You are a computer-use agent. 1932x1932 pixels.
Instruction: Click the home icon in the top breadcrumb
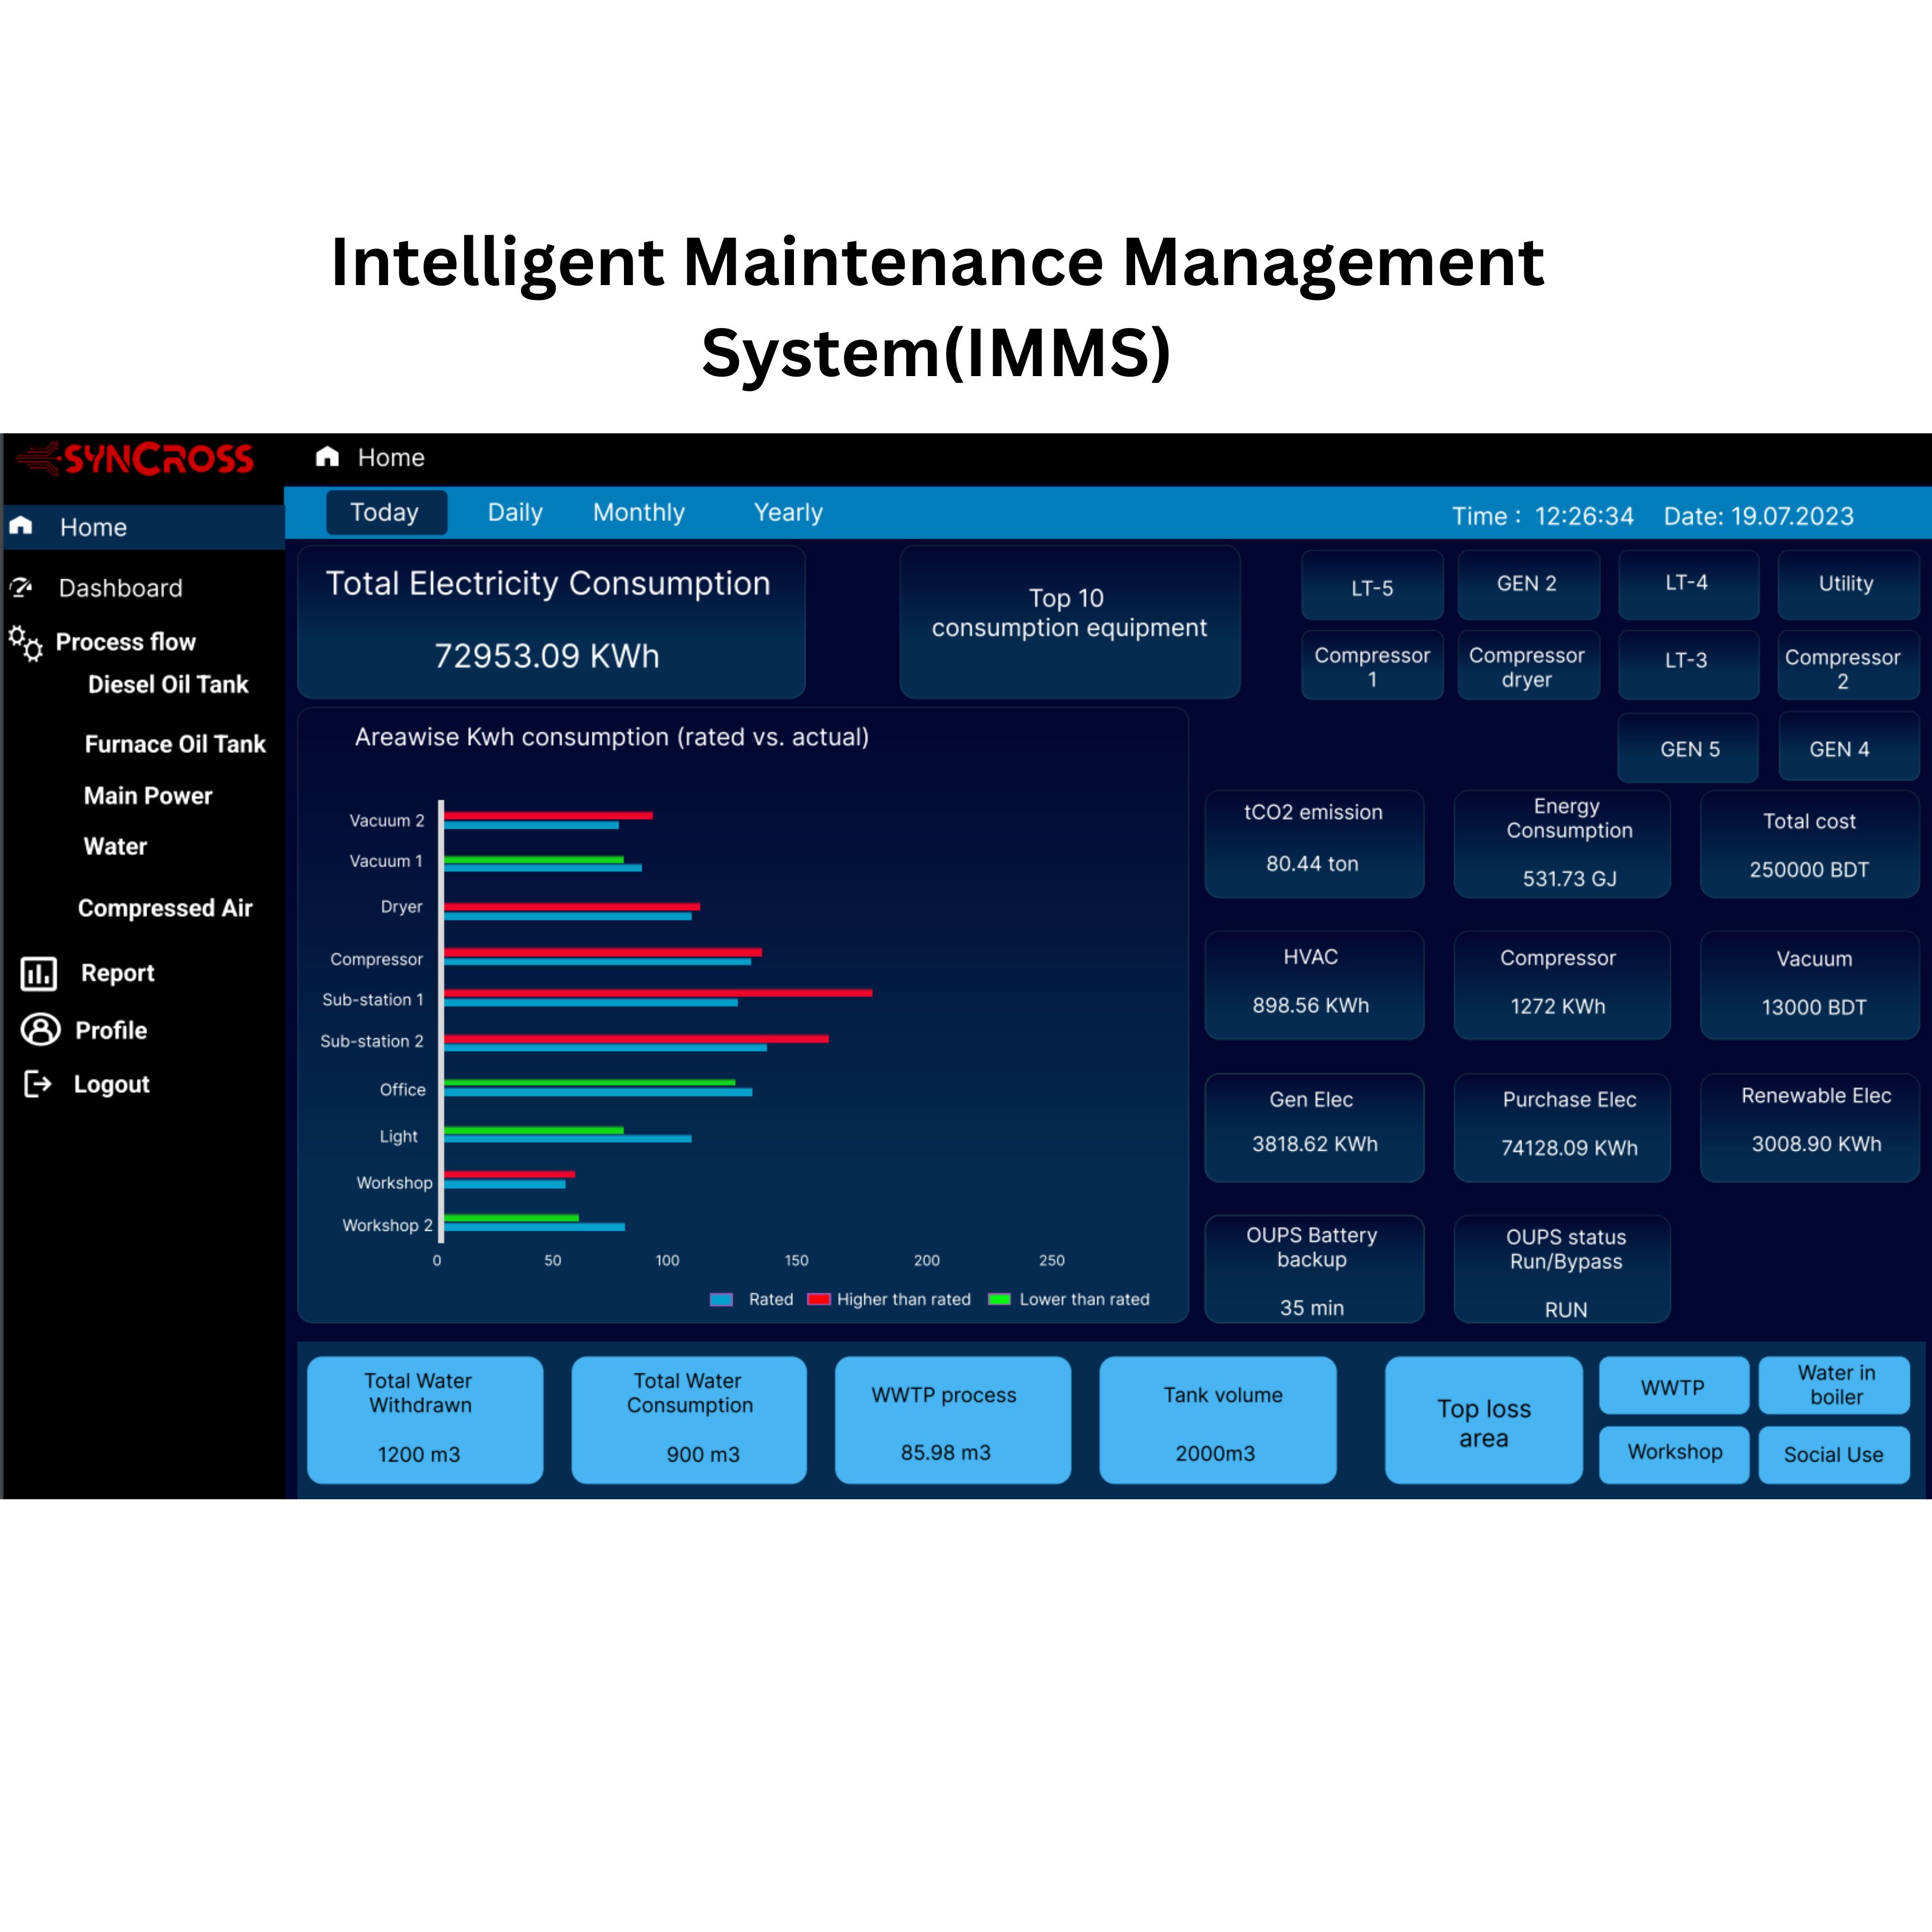pos(327,457)
